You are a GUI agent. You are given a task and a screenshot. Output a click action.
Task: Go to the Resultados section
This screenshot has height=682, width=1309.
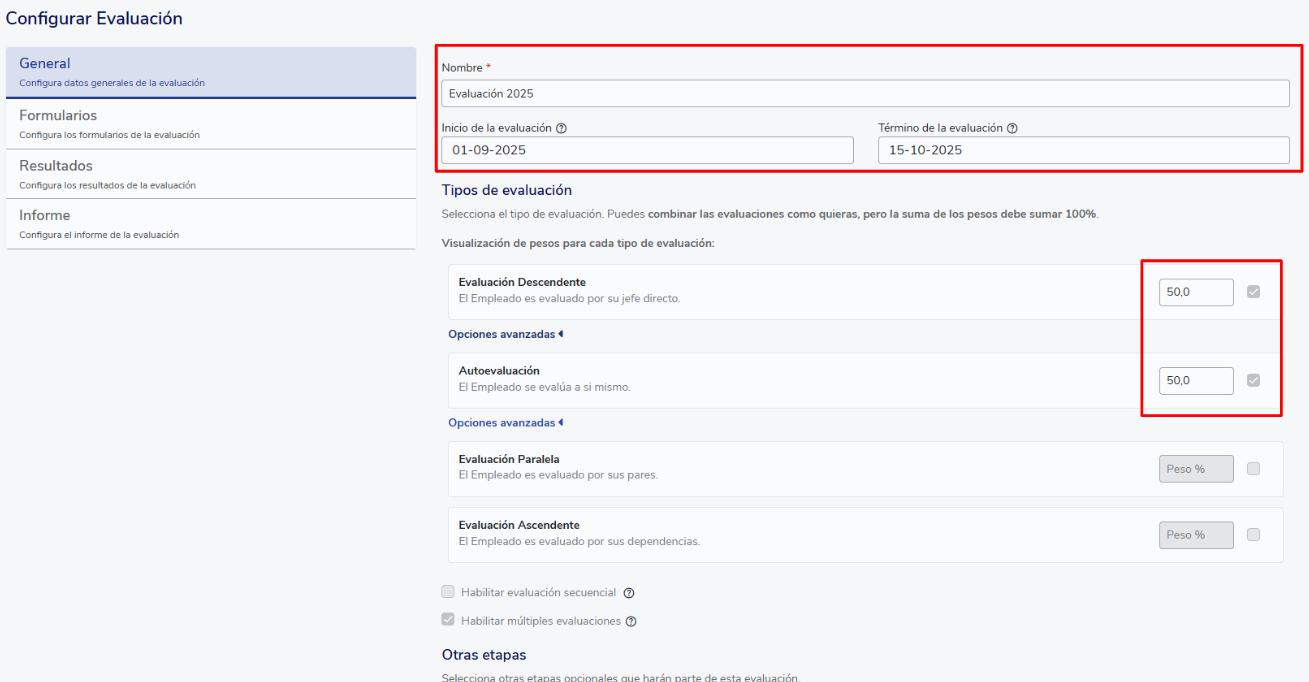click(210, 174)
